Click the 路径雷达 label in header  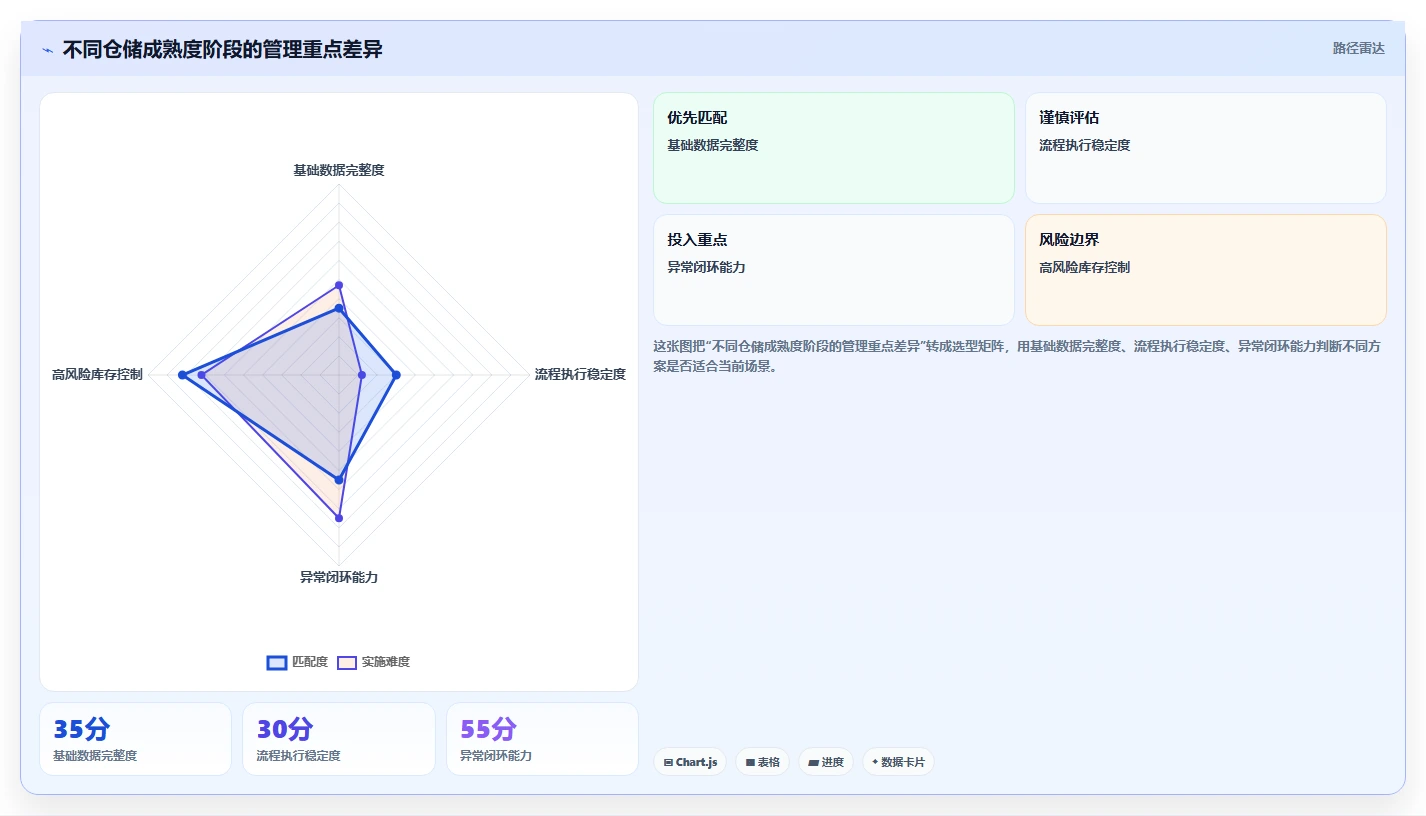tap(1358, 48)
